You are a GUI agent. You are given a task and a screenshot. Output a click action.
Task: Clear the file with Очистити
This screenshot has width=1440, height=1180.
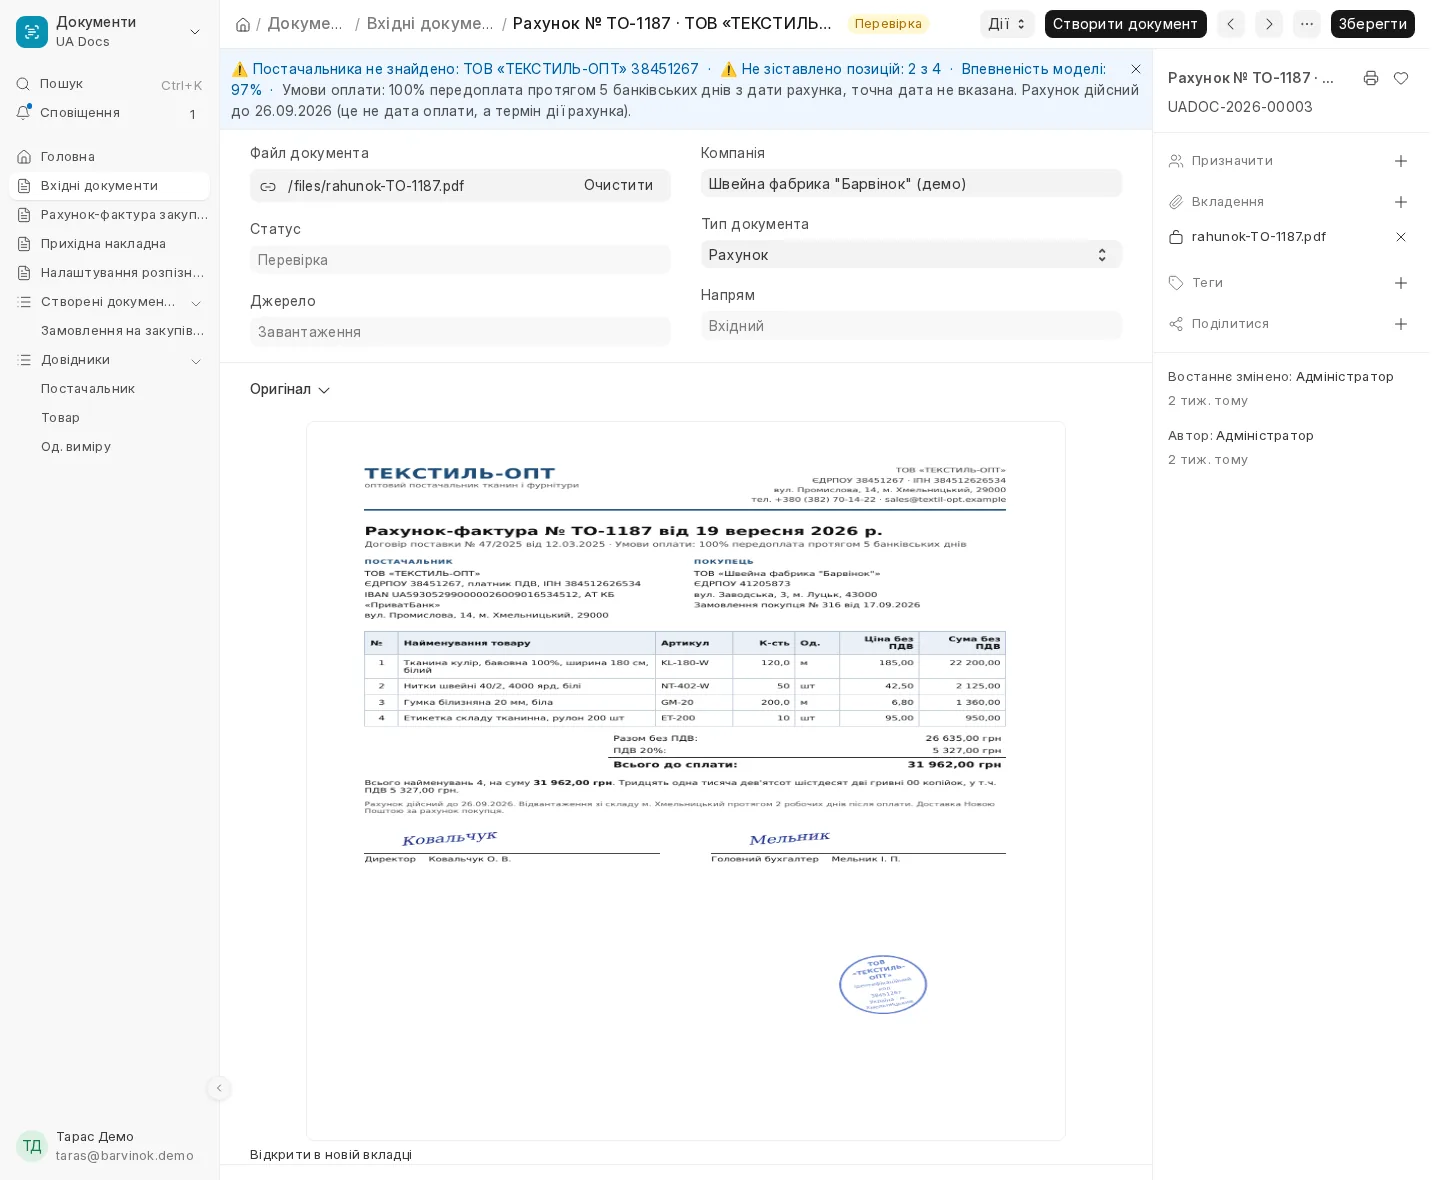618,186
